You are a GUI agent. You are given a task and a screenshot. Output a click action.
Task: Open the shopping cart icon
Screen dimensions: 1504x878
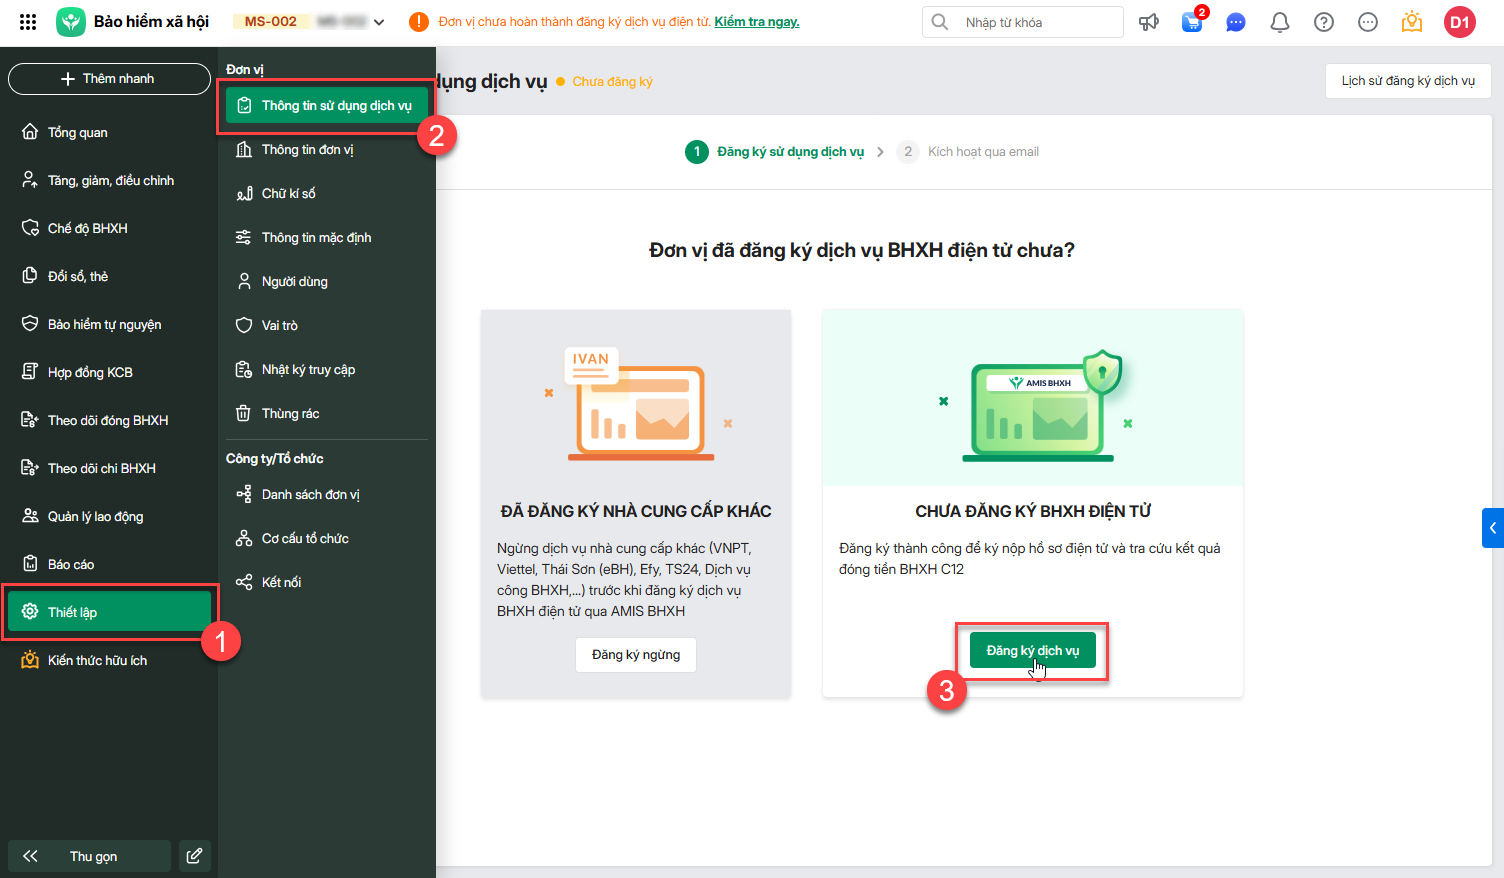coord(1192,22)
